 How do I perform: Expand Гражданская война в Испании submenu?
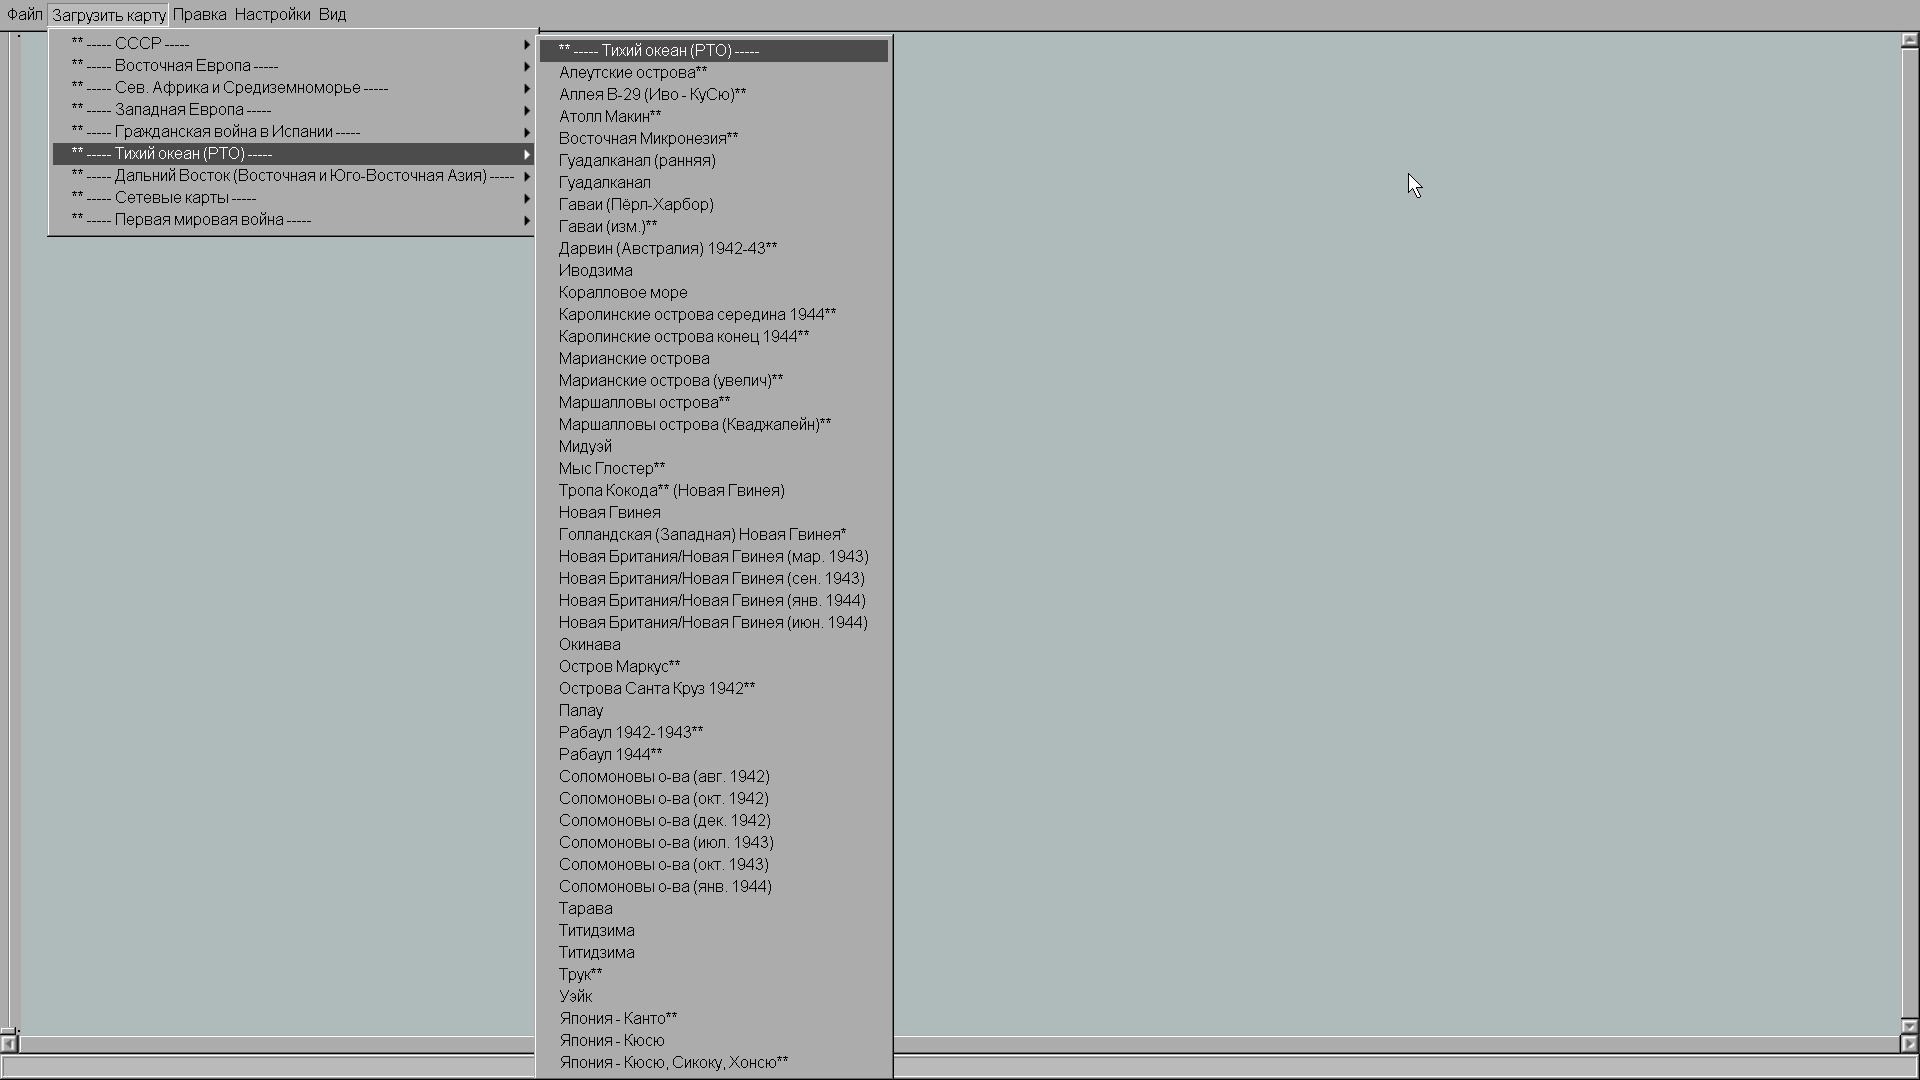[x=293, y=132]
